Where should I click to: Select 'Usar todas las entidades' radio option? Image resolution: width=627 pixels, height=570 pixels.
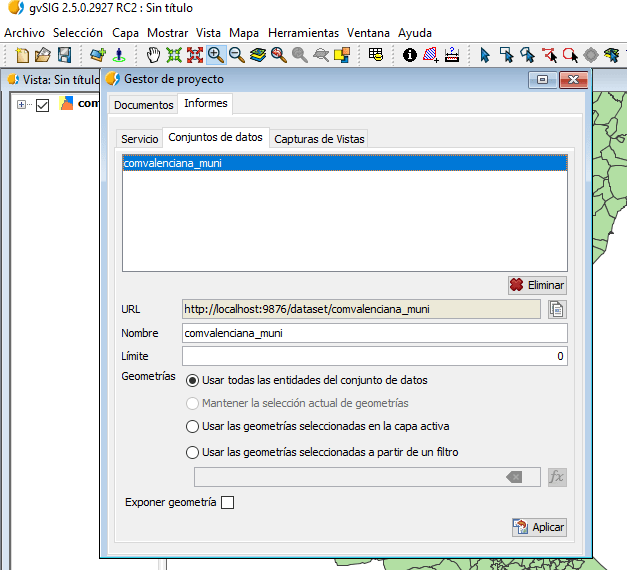click(192, 380)
